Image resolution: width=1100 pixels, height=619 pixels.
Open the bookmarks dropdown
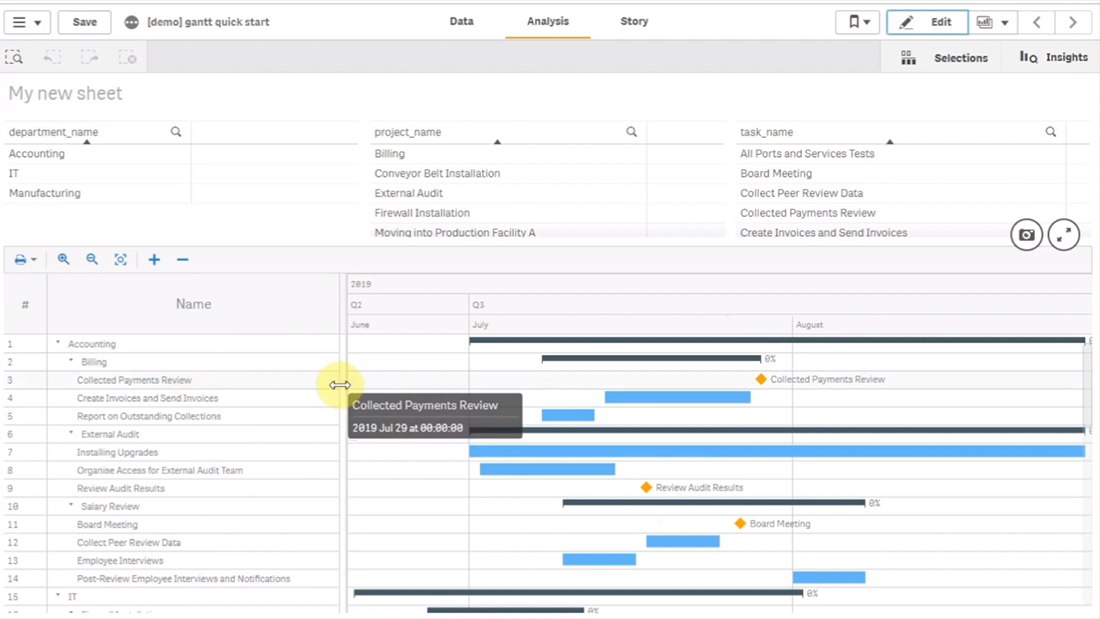coord(857,22)
